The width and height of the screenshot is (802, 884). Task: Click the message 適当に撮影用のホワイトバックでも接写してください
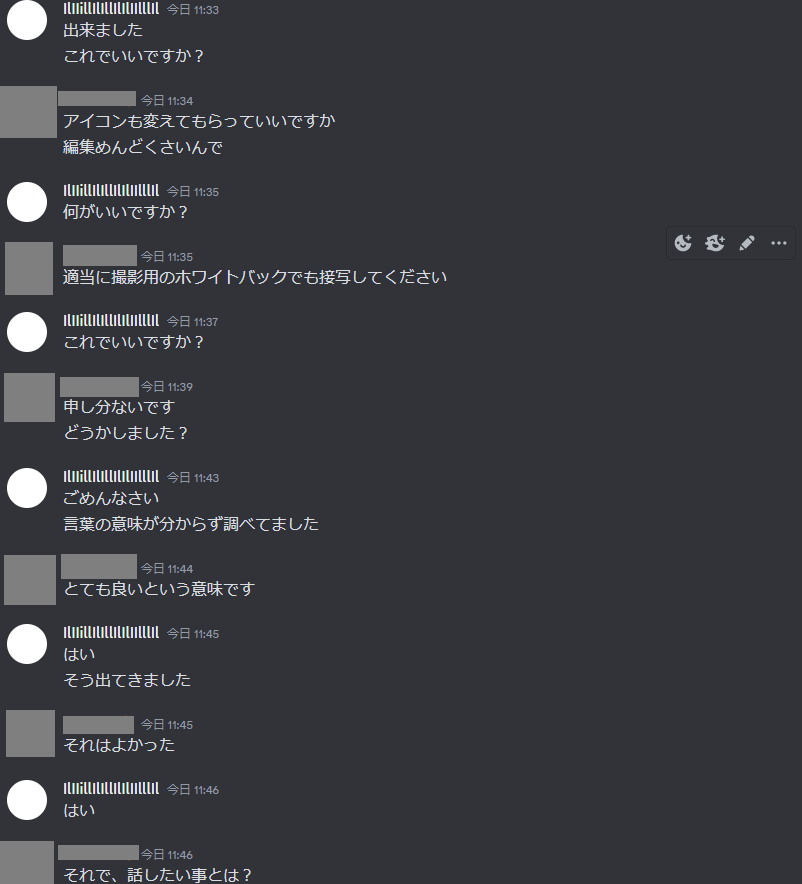pyautogui.click(x=255, y=277)
